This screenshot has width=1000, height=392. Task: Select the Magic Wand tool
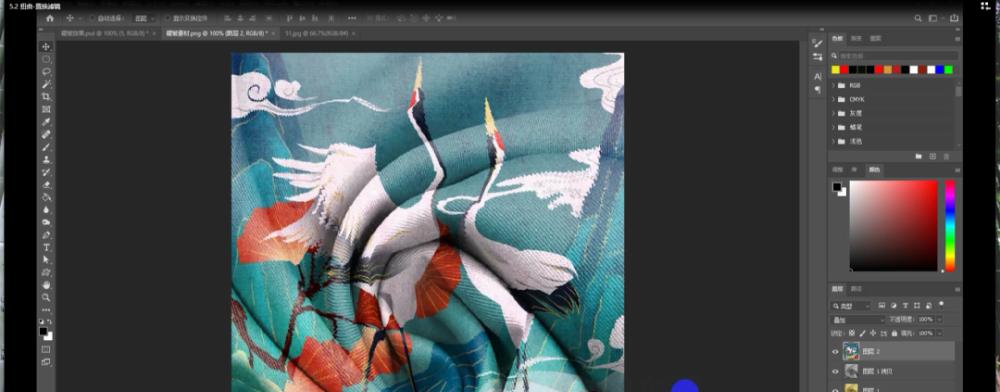(46, 84)
